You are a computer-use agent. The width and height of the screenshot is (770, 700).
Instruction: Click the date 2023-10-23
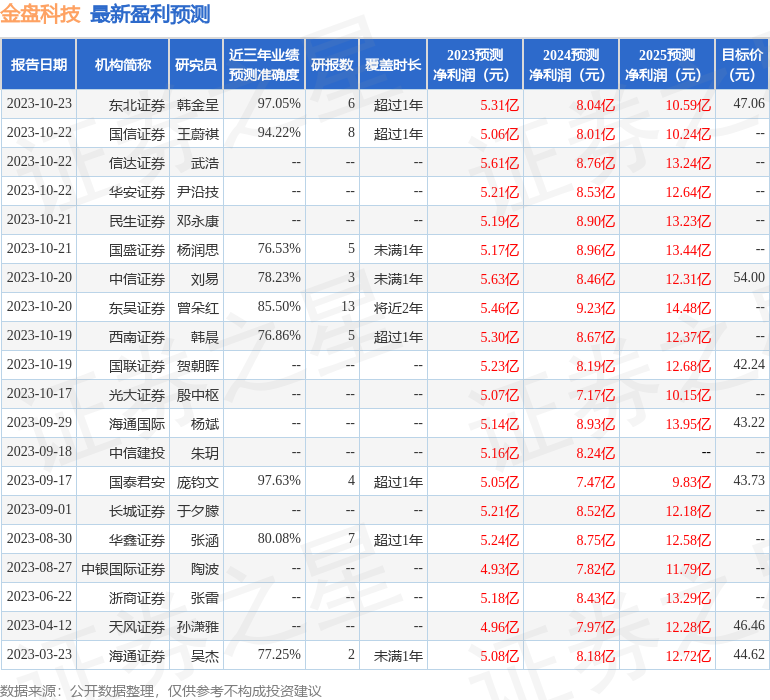pos(39,103)
